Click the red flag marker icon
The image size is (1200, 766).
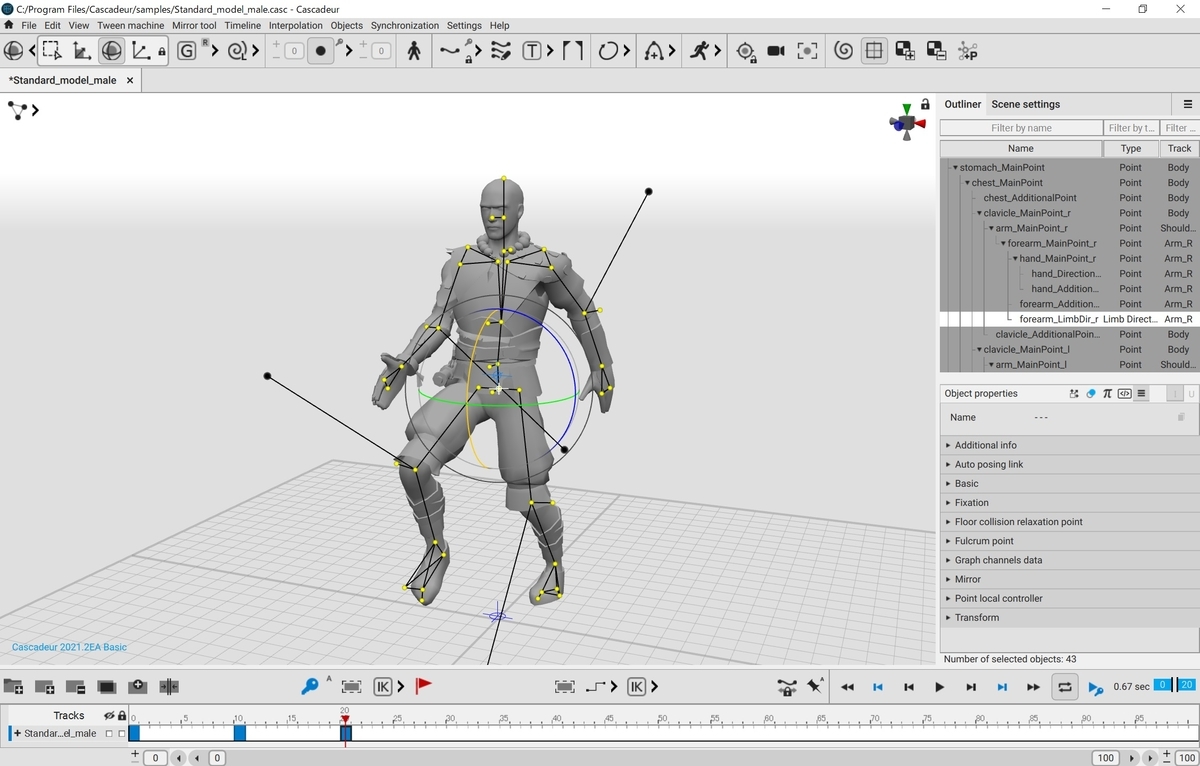click(x=424, y=686)
